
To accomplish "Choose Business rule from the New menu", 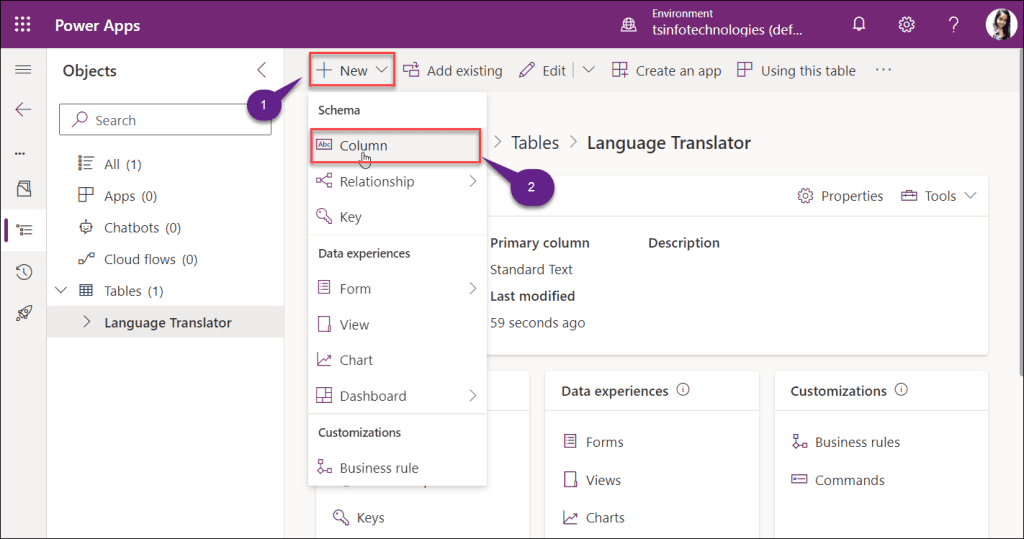I will (x=397, y=468).
